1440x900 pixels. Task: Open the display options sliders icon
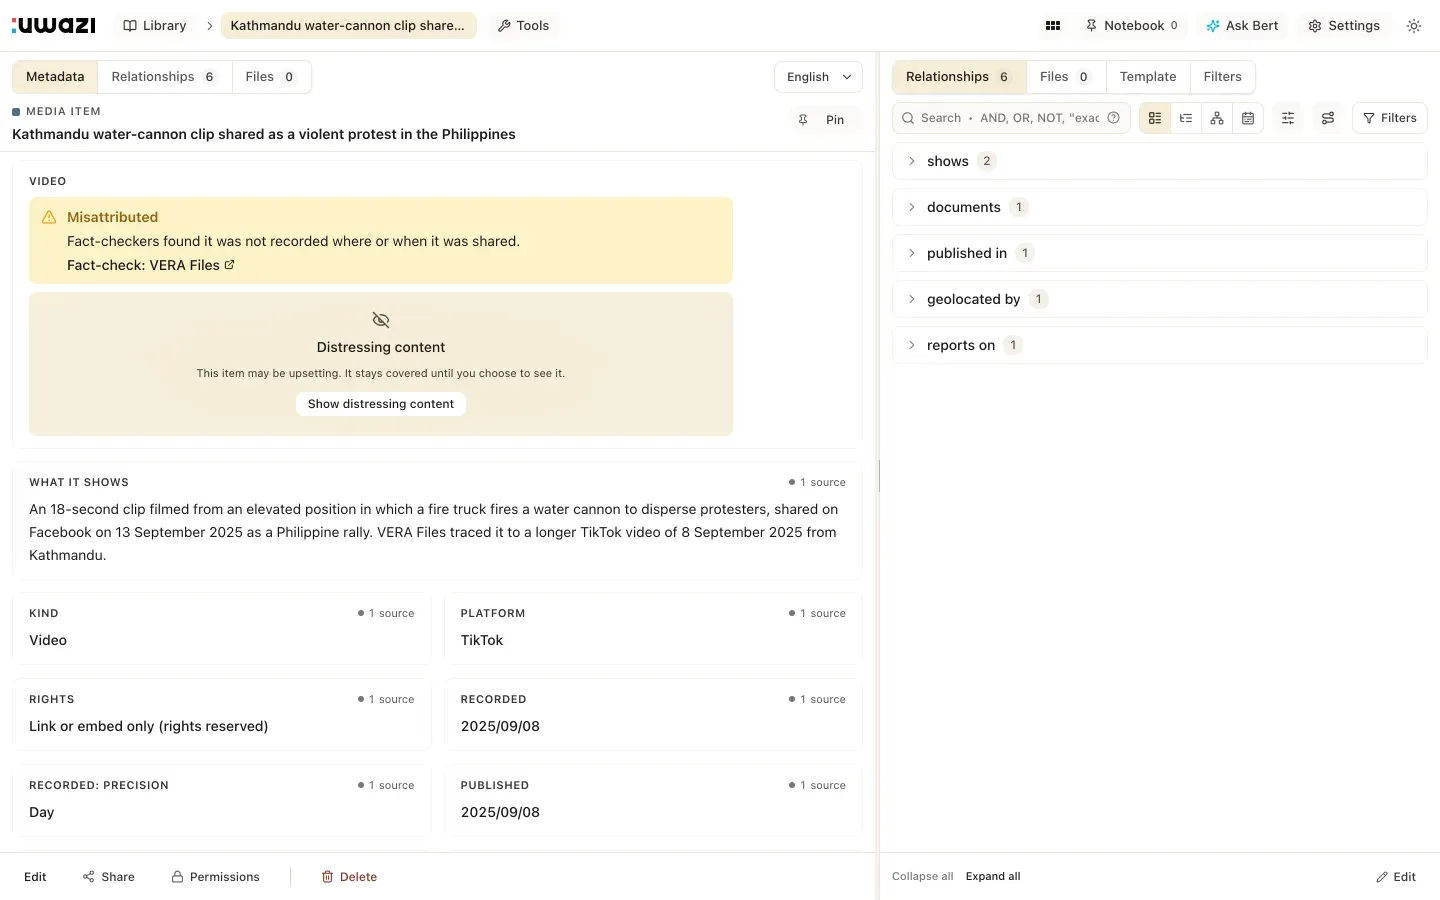pos(1288,118)
